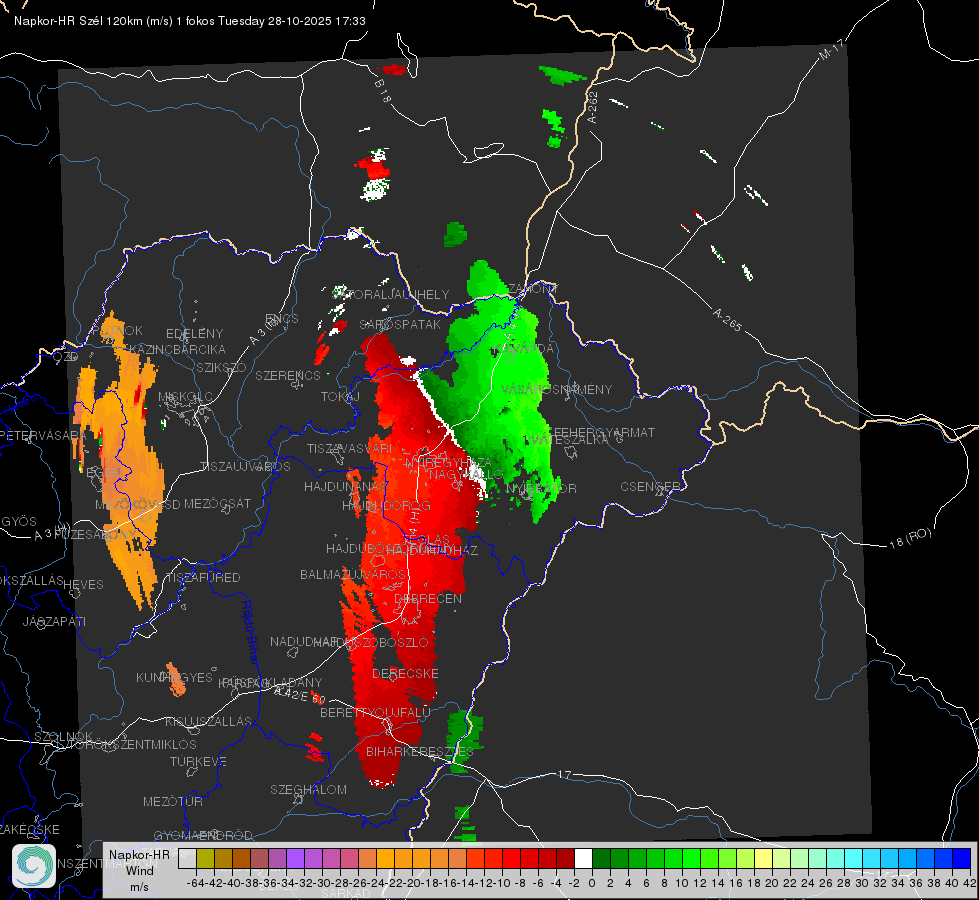The width and height of the screenshot is (979, 900).
Task: Select the JÁSZAPÁTI label
Action: pos(54,621)
